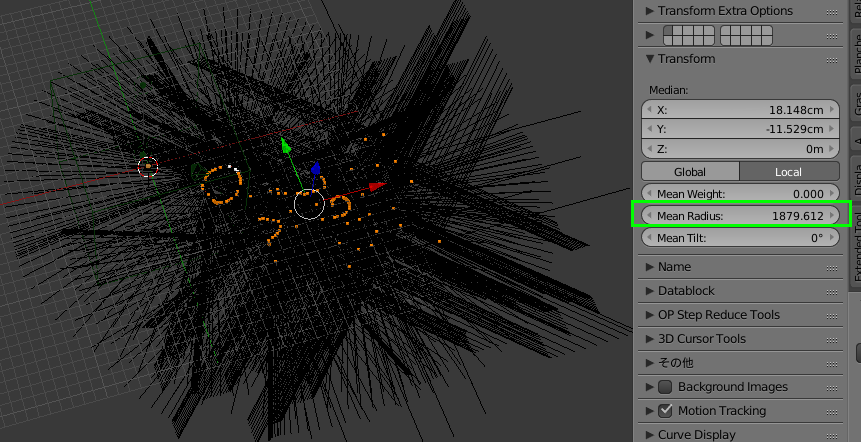Viewport: 861px width, 442px height.
Task: Select the Local coordinate space button
Action: [x=789, y=171]
